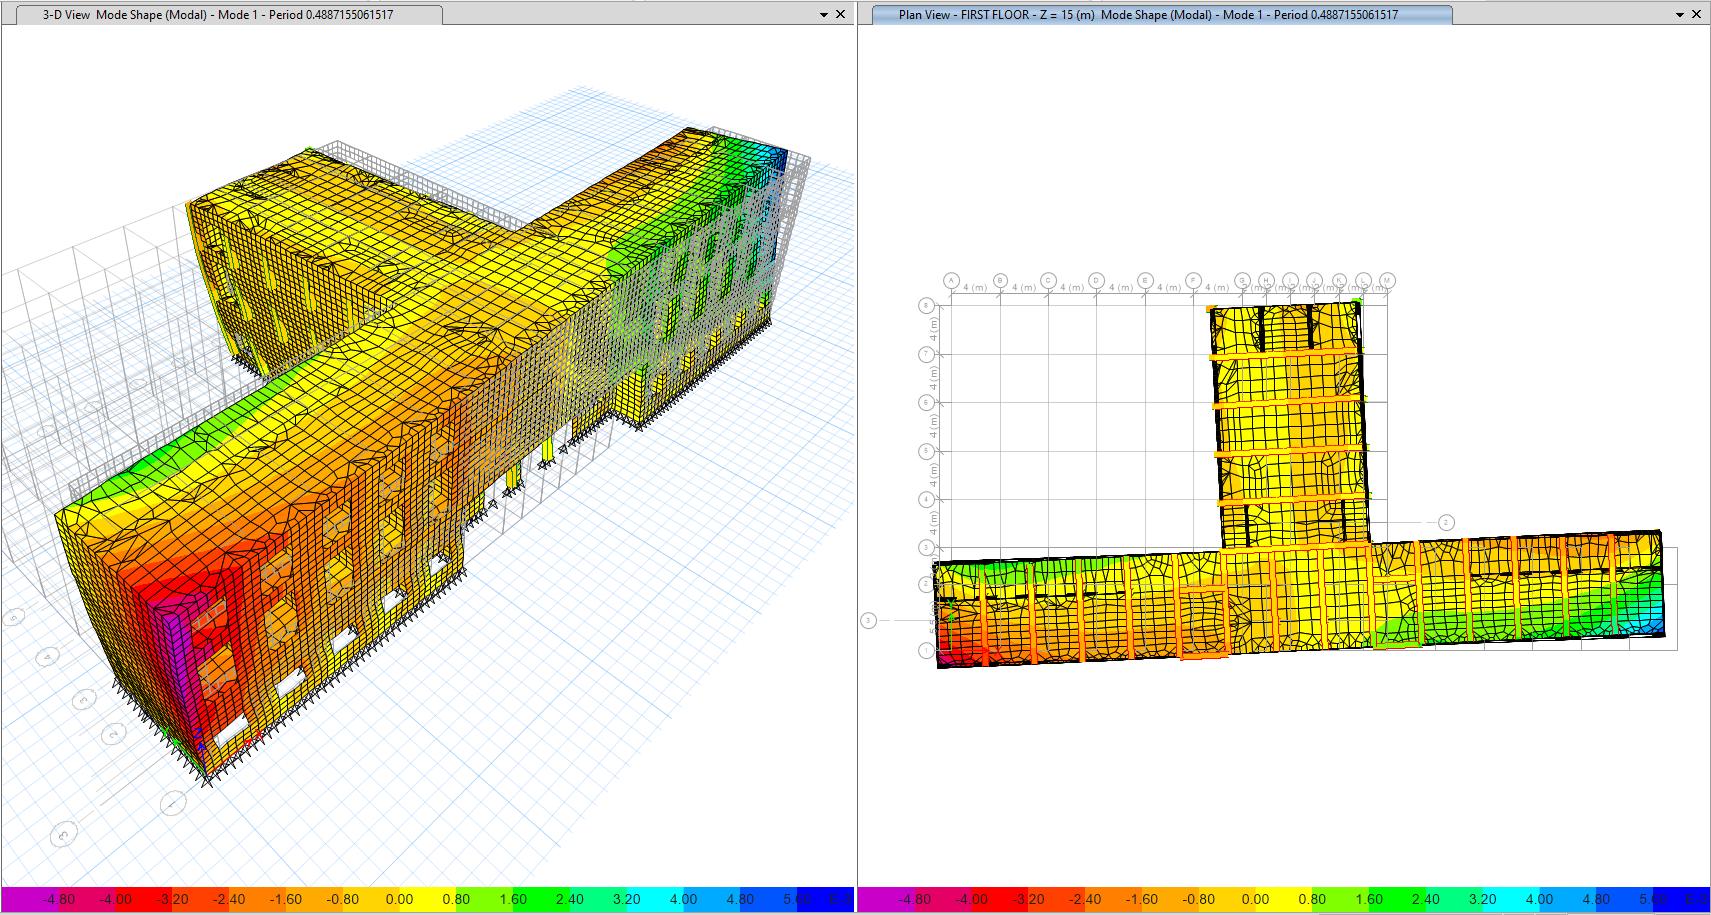Click grid bubble D in Plan View
The width and height of the screenshot is (1711, 915).
[x=1096, y=281]
